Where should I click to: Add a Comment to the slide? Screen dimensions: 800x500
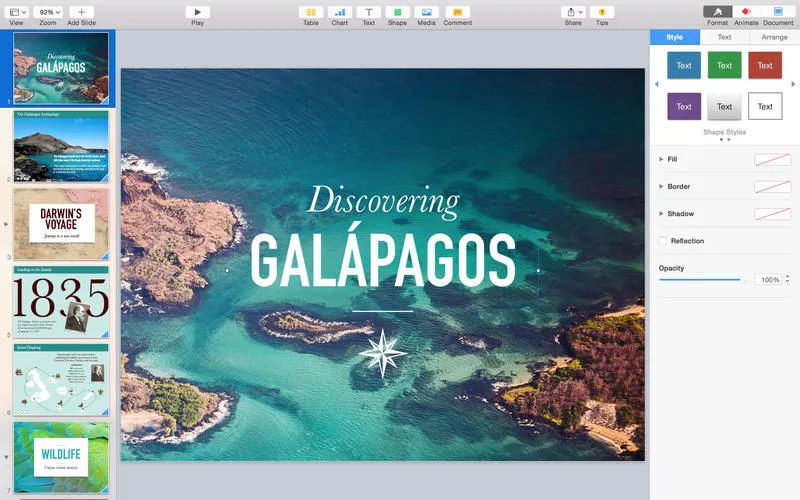click(x=457, y=11)
